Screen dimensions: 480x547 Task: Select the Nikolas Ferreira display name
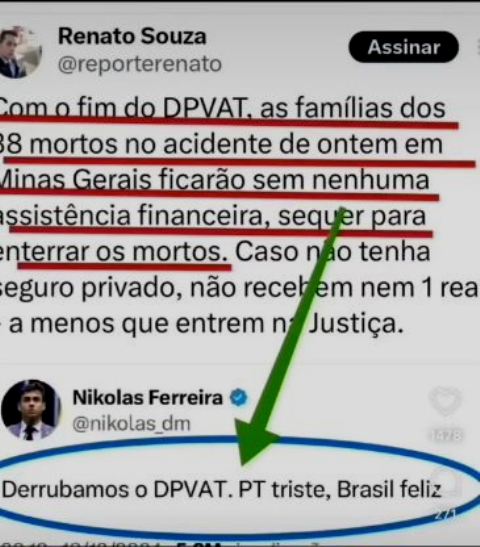point(148,397)
